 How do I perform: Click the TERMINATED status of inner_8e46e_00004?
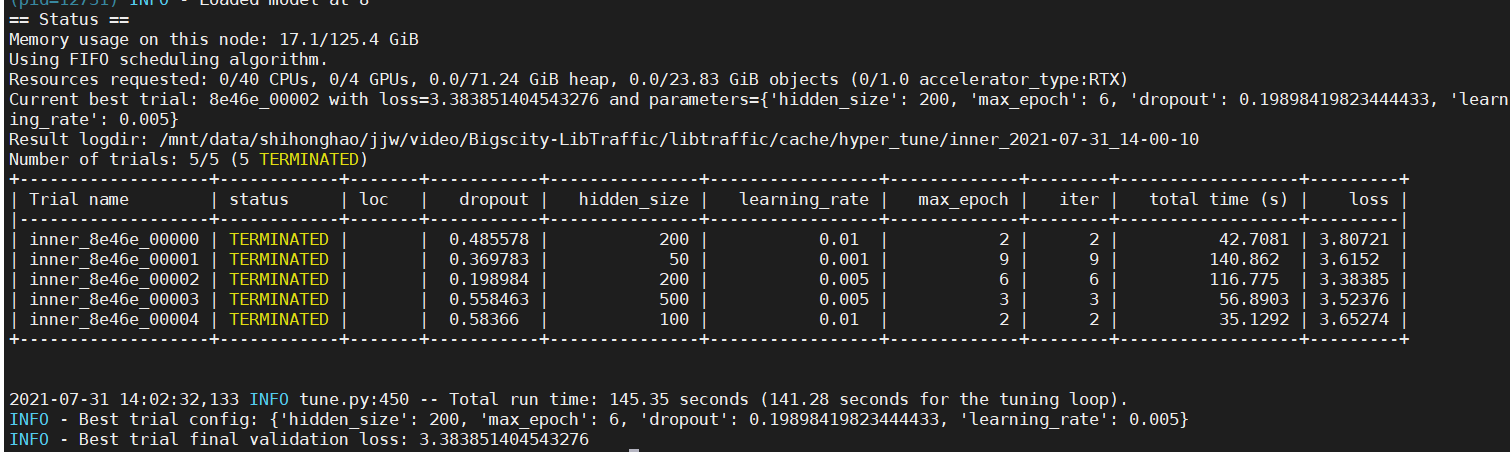point(279,320)
